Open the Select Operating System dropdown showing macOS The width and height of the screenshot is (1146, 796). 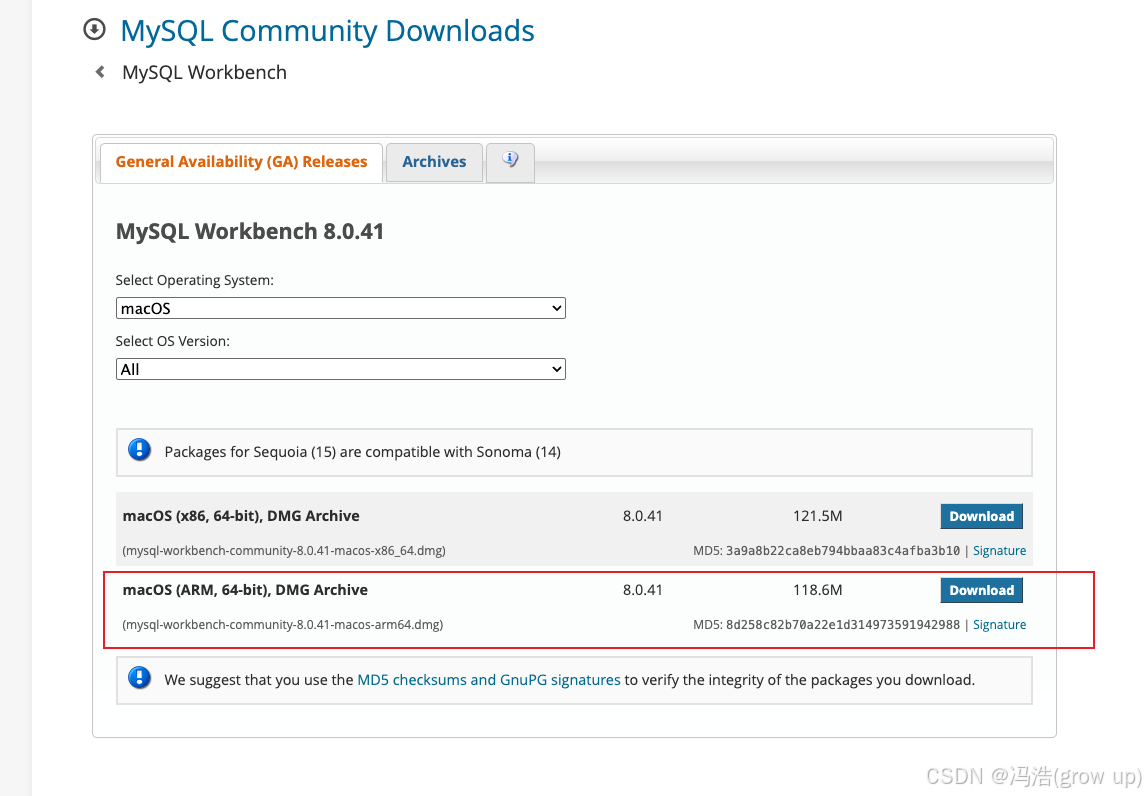(341, 308)
